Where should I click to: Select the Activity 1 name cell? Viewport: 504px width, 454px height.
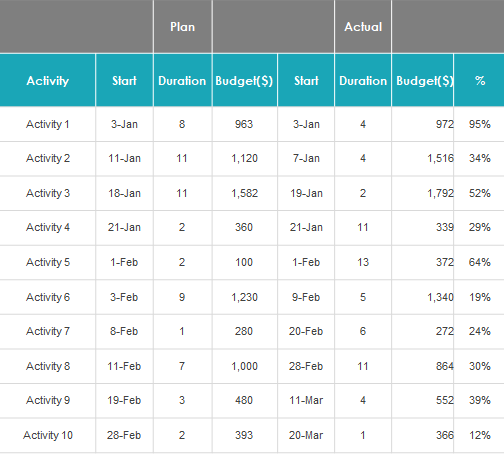pyautogui.click(x=48, y=124)
